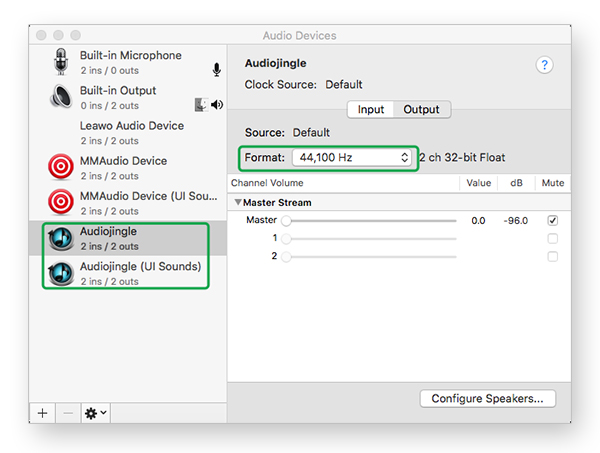Click the Configure Speakers... button

tap(488, 399)
